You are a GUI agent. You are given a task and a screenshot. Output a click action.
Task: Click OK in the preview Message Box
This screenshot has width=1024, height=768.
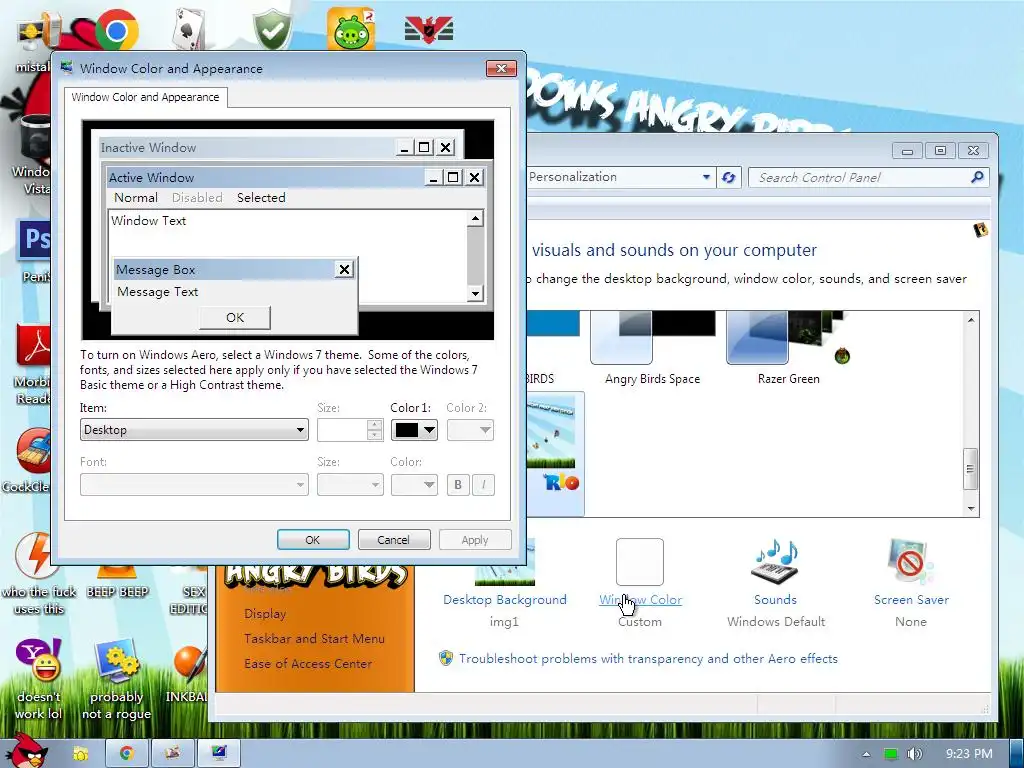pyautogui.click(x=235, y=317)
